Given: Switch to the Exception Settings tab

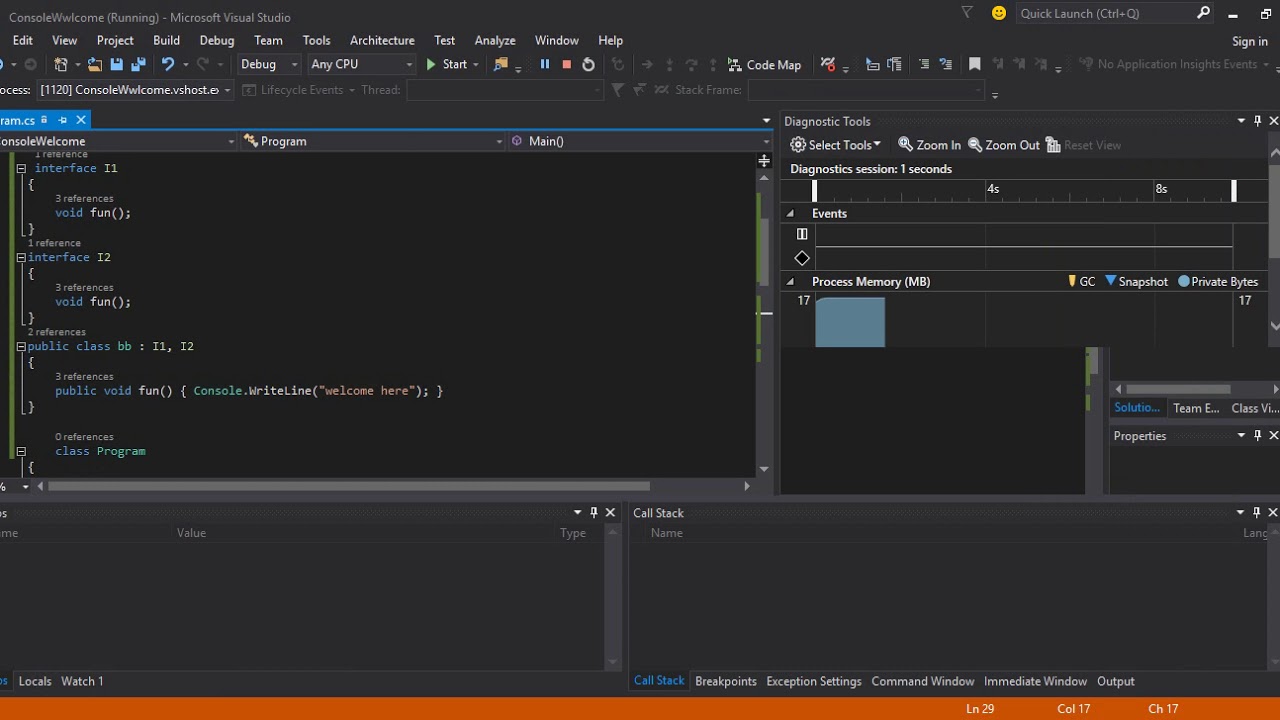Looking at the screenshot, I should point(814,681).
